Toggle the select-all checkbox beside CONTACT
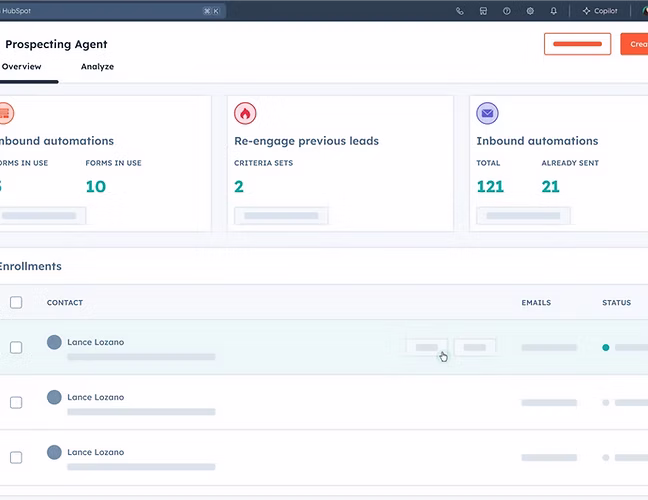The height and width of the screenshot is (500, 648). (16, 302)
